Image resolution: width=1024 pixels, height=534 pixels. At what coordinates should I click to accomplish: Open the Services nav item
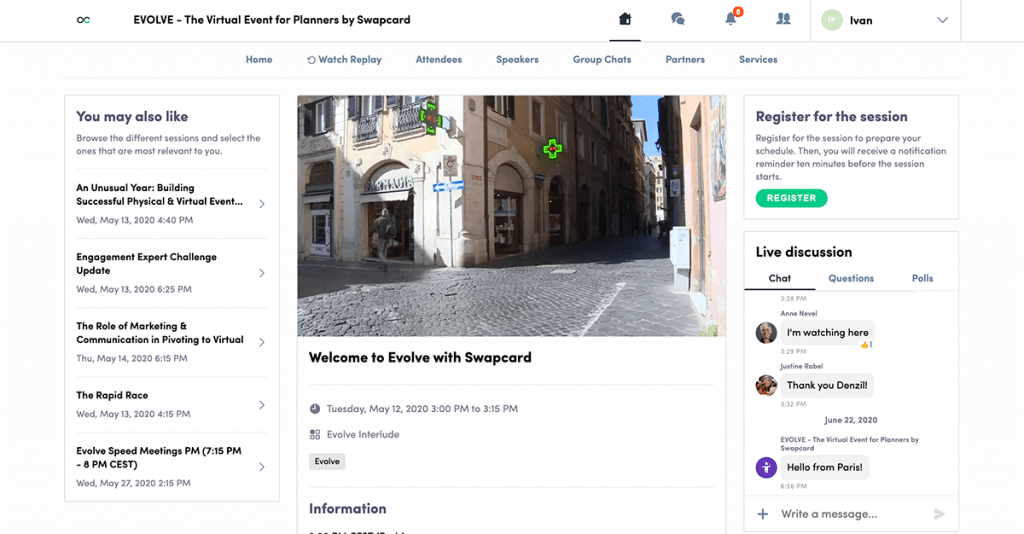tap(758, 59)
